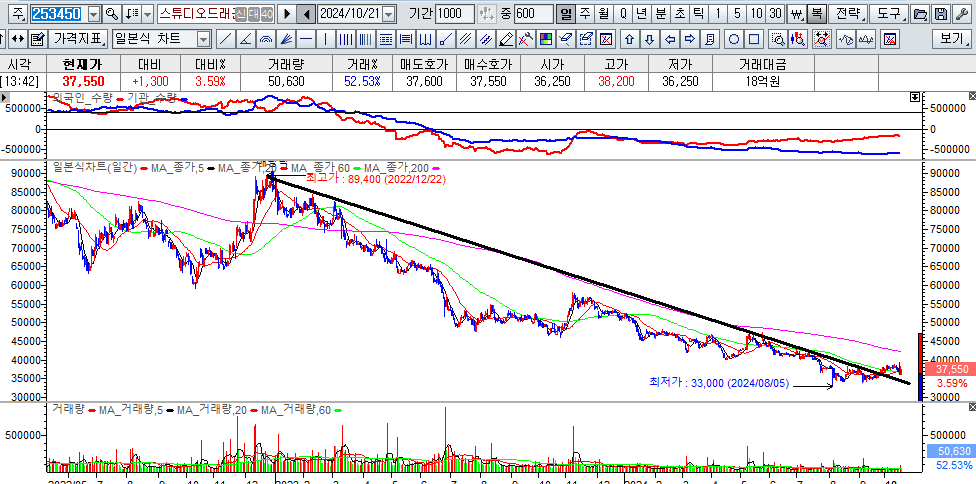The width and height of the screenshot is (976, 484).
Task: Click the 보기 view button
Action: pos(951,39)
